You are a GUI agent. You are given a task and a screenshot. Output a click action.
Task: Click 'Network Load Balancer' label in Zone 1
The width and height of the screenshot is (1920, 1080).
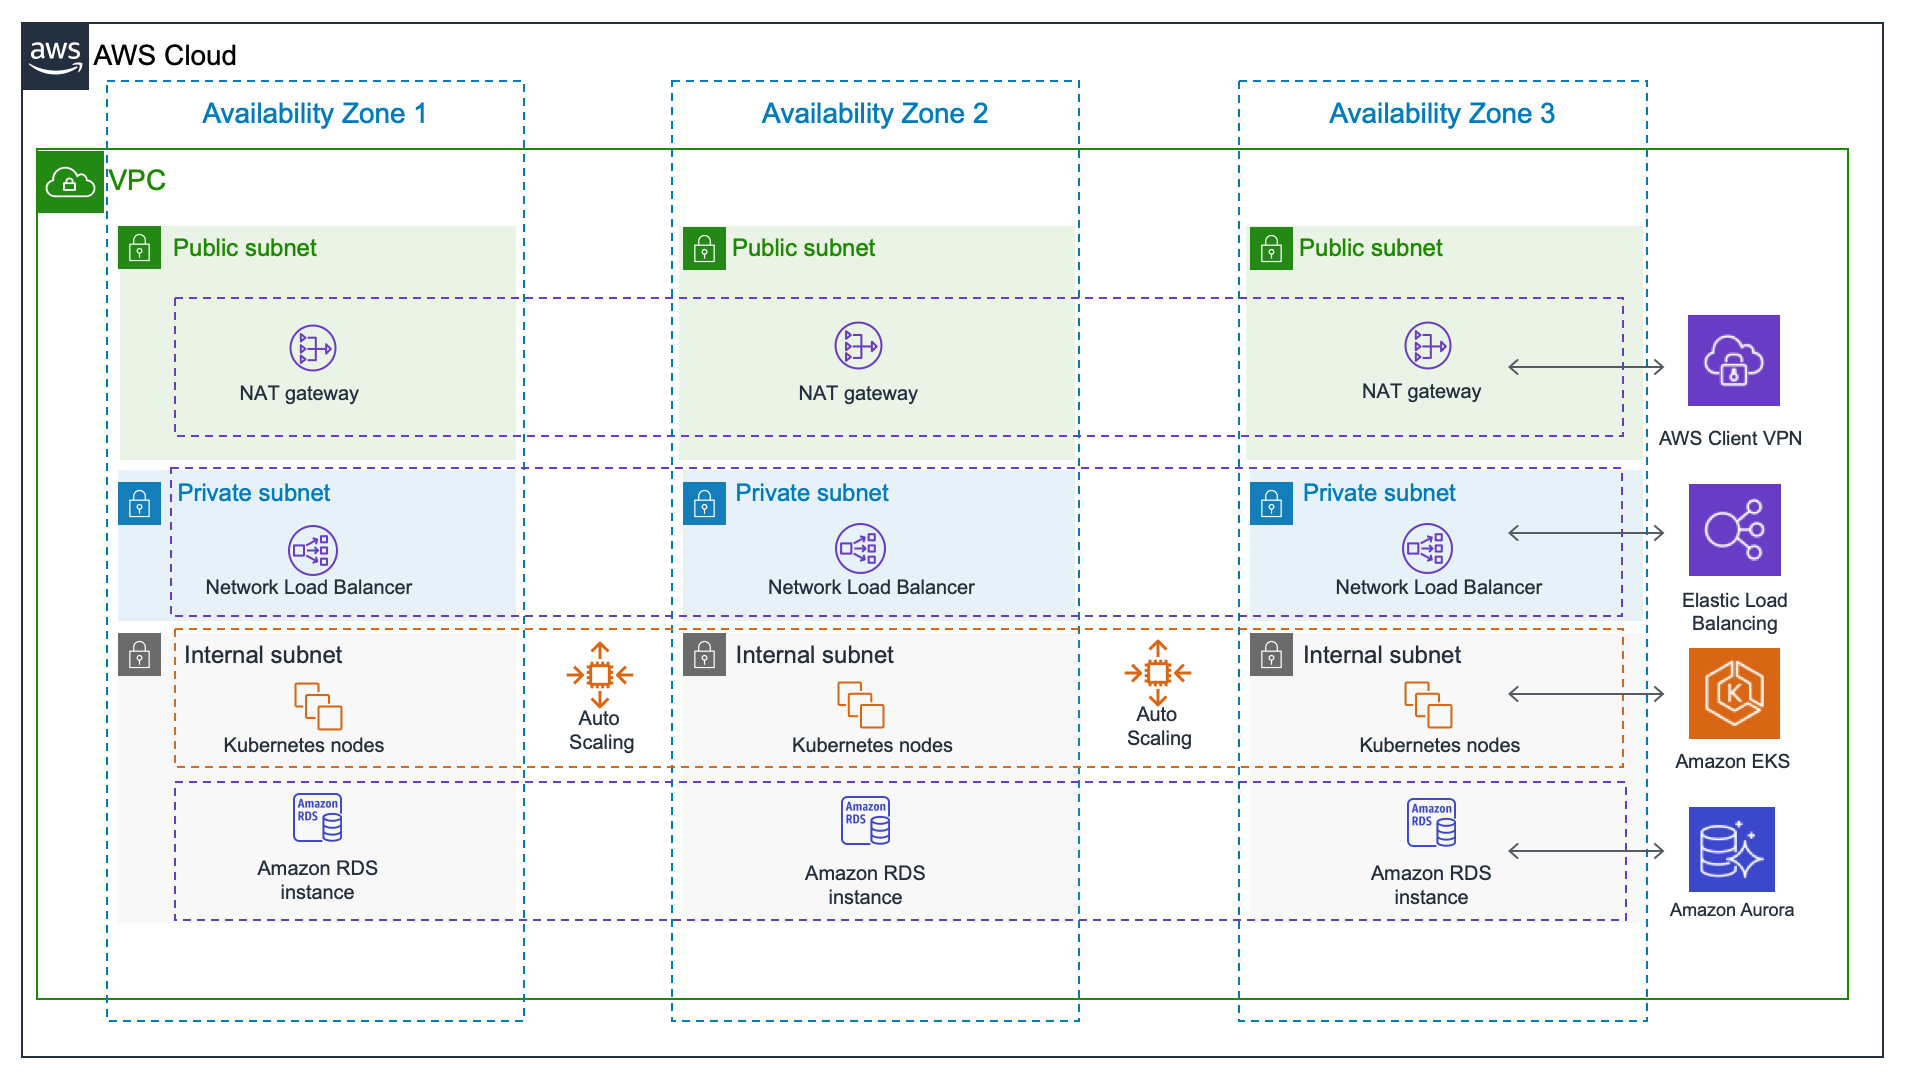point(309,587)
